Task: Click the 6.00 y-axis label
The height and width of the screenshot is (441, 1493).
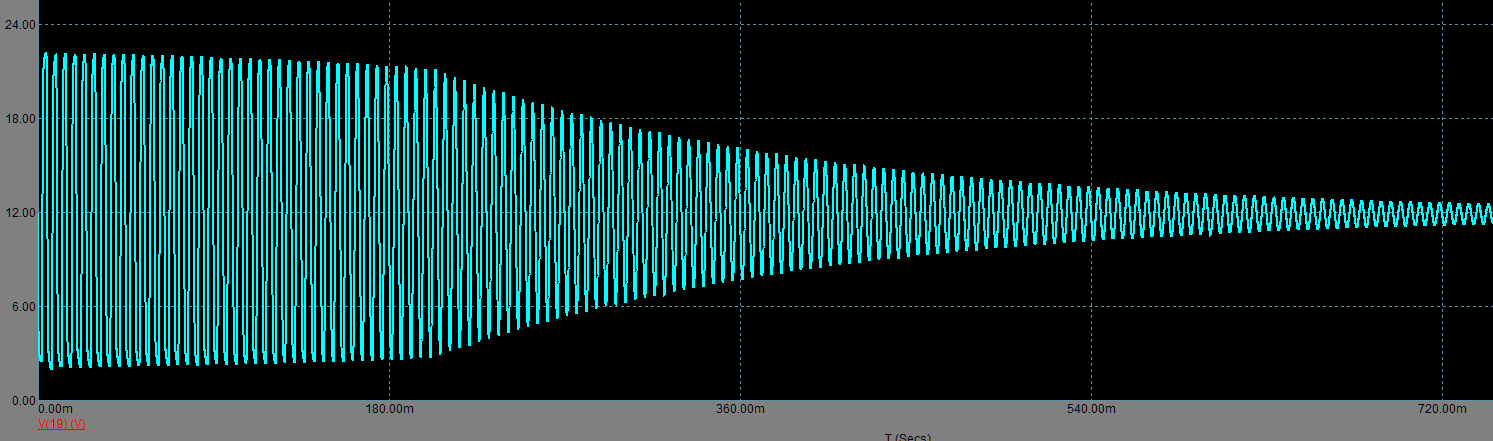Action: [23, 306]
